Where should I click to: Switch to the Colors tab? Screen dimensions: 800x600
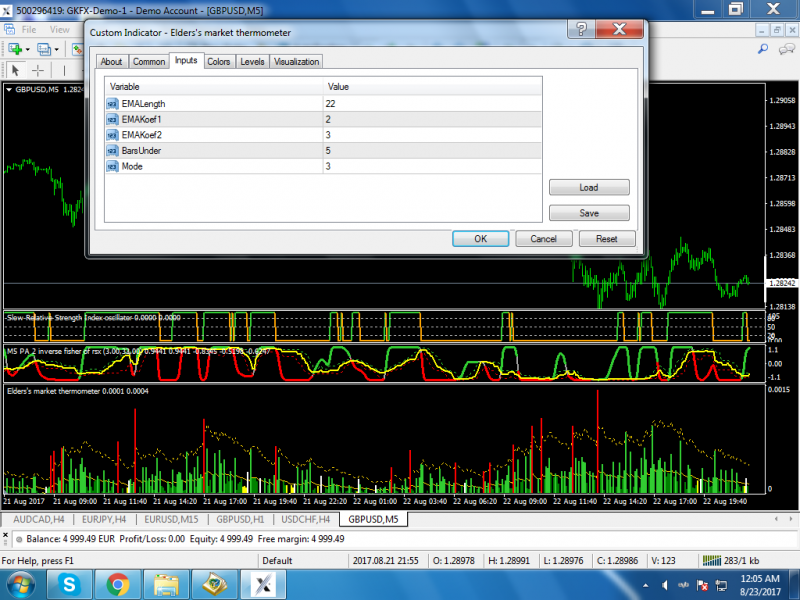point(219,62)
